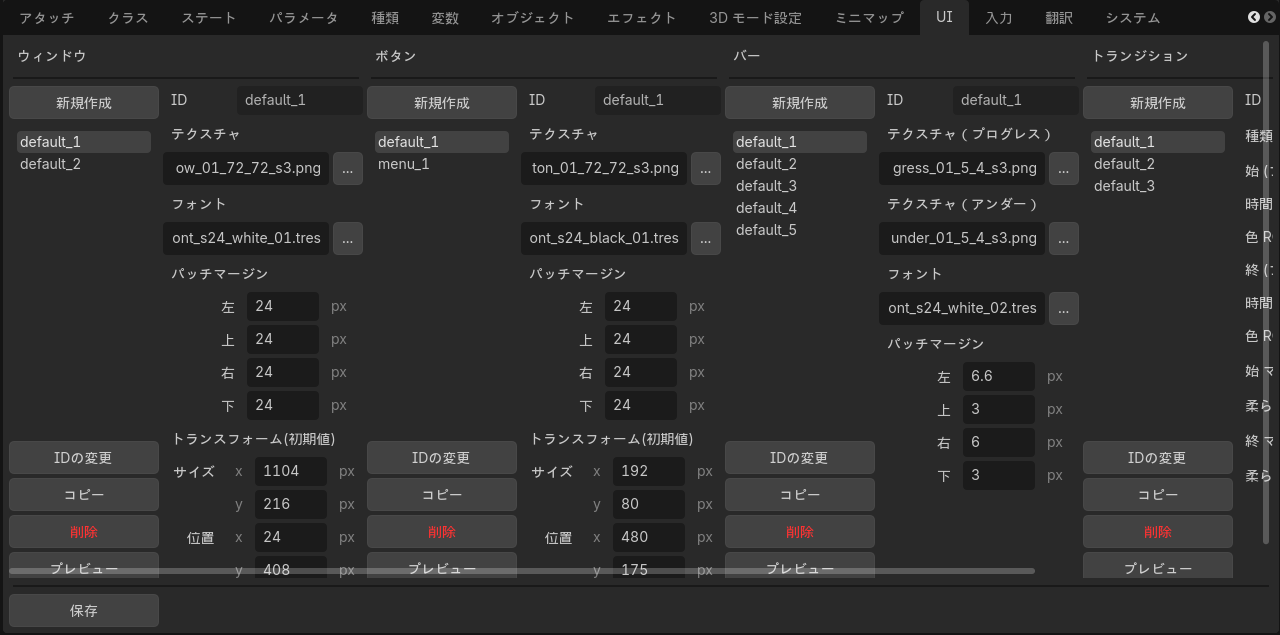Click 新規作成 in the ウィンドウ section
Screen dimensions: 1280x635
[84, 103]
